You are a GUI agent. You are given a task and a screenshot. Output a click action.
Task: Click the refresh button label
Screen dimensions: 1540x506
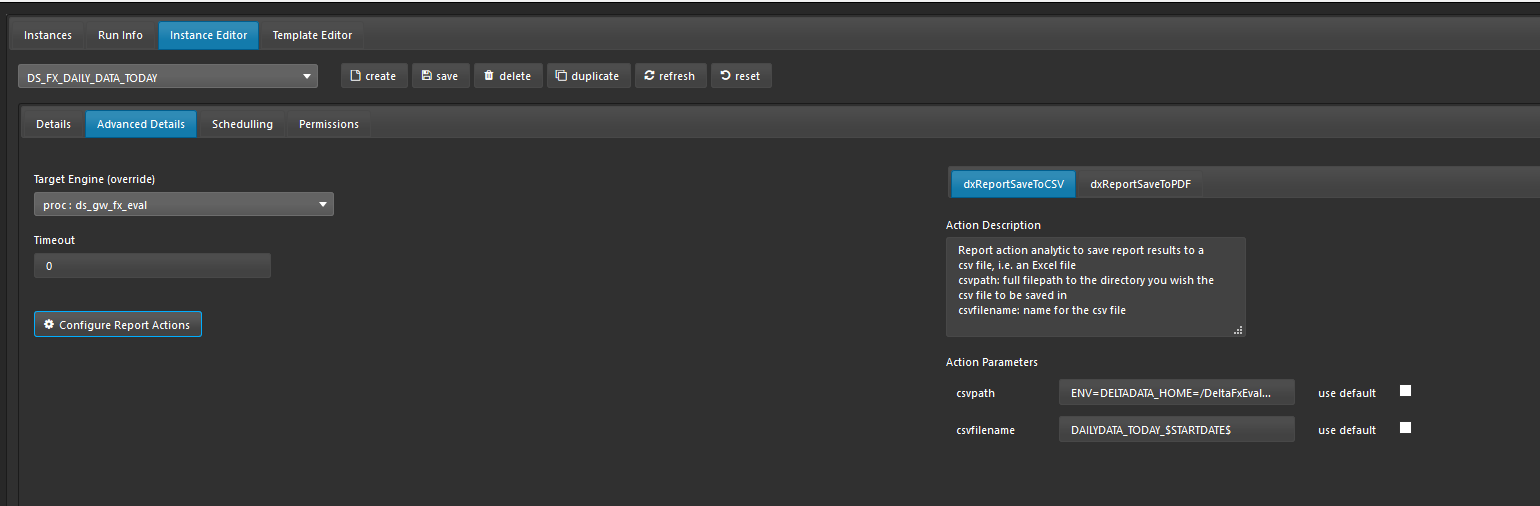click(x=677, y=76)
